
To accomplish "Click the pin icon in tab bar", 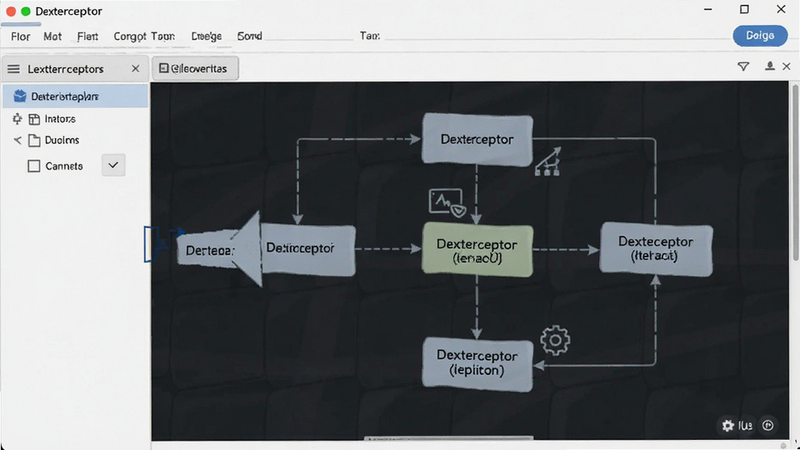I will [769, 66].
